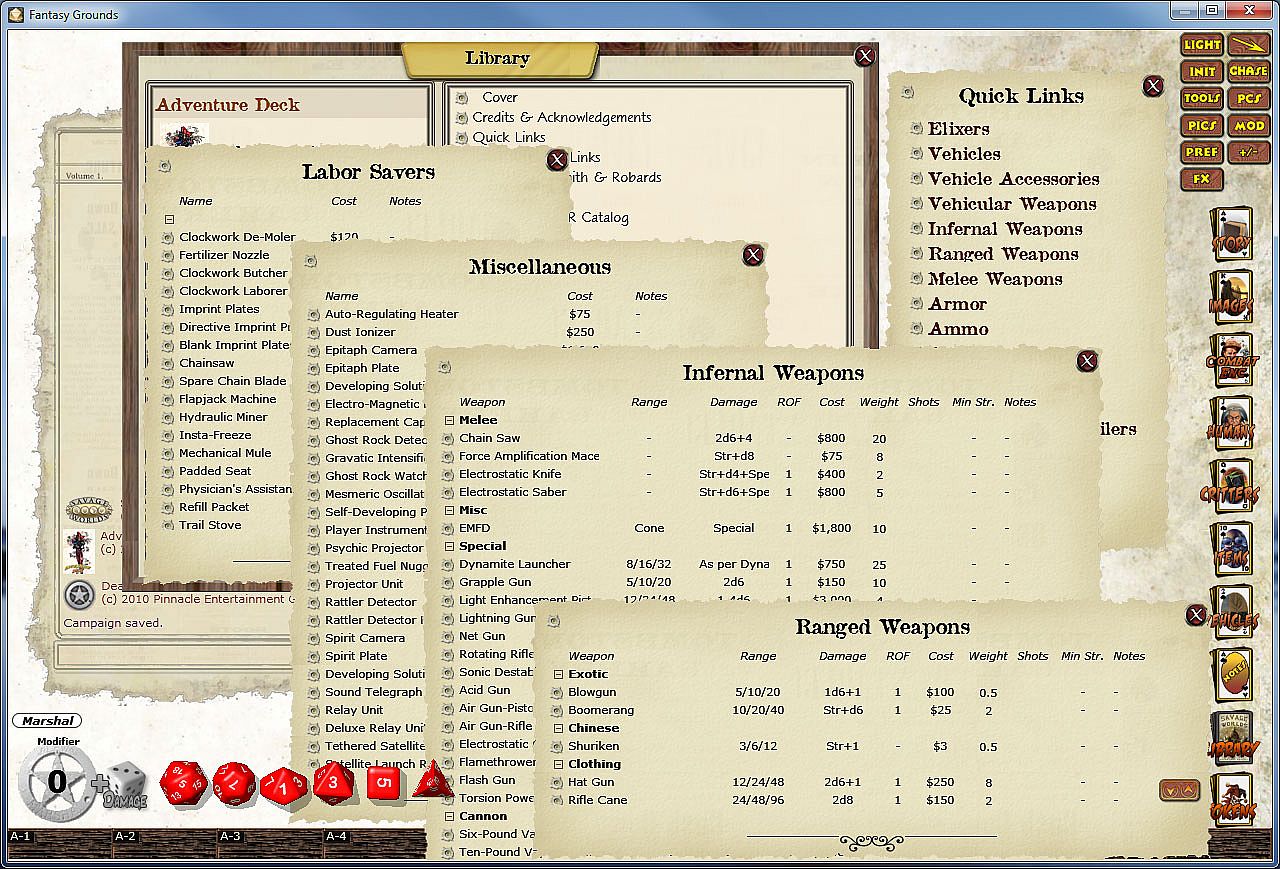Click the red twelve-sided die
The width and height of the screenshot is (1280, 869).
(x=235, y=783)
